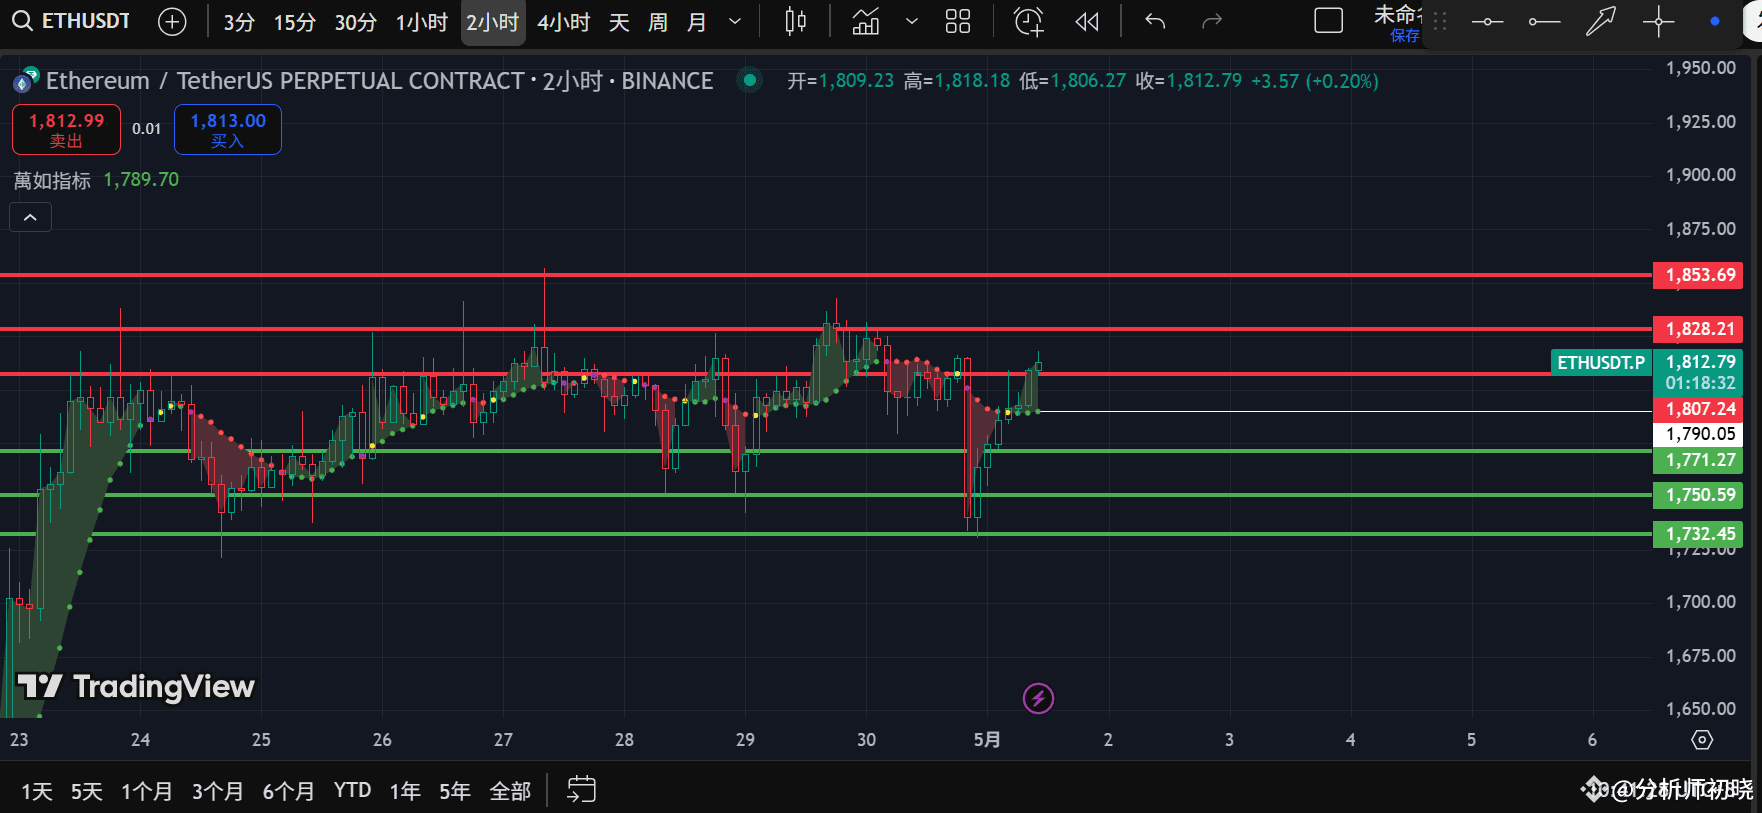Open symbol search for ETHUSDT
Viewport: 1762px width, 813px height.
click(x=72, y=21)
